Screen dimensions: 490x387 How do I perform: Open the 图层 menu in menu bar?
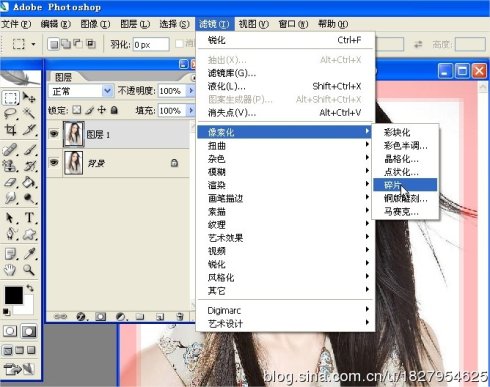[x=135, y=24]
